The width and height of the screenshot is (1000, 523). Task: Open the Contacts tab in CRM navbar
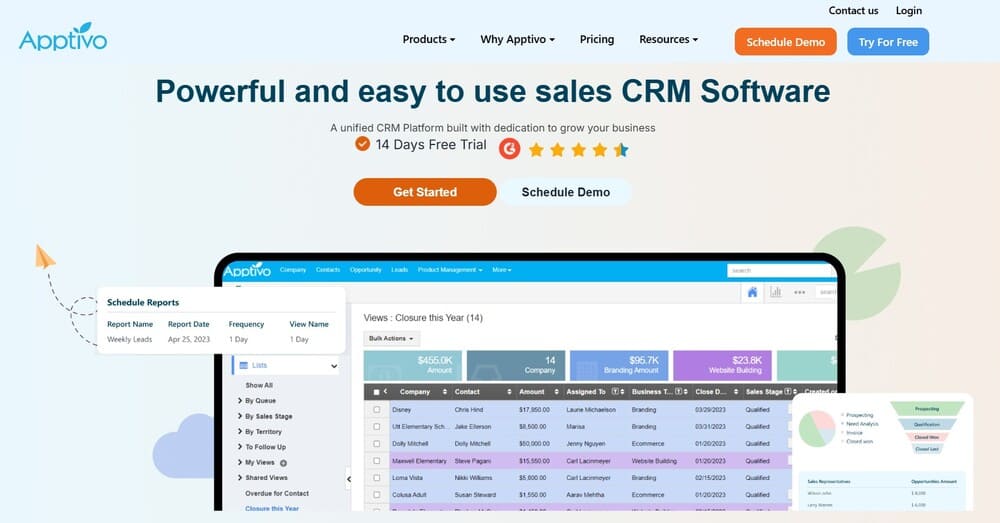coord(328,270)
